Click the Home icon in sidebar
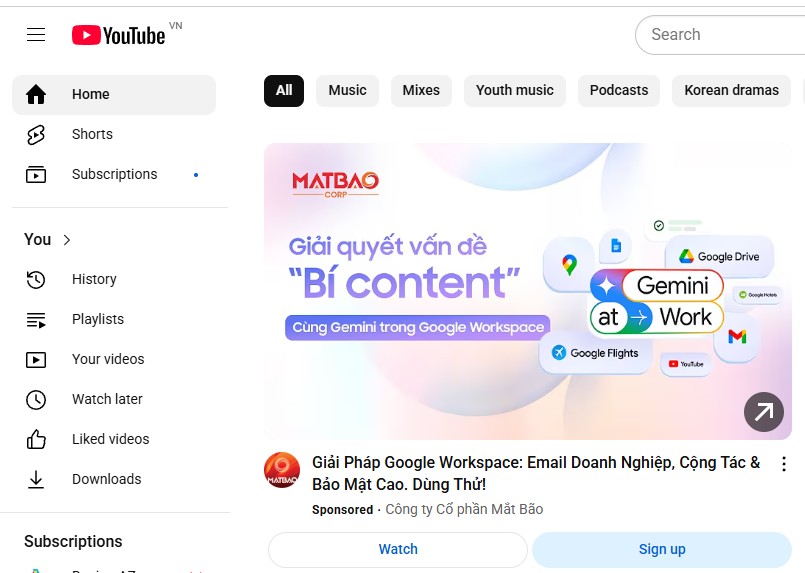This screenshot has width=805, height=573. click(x=36, y=94)
